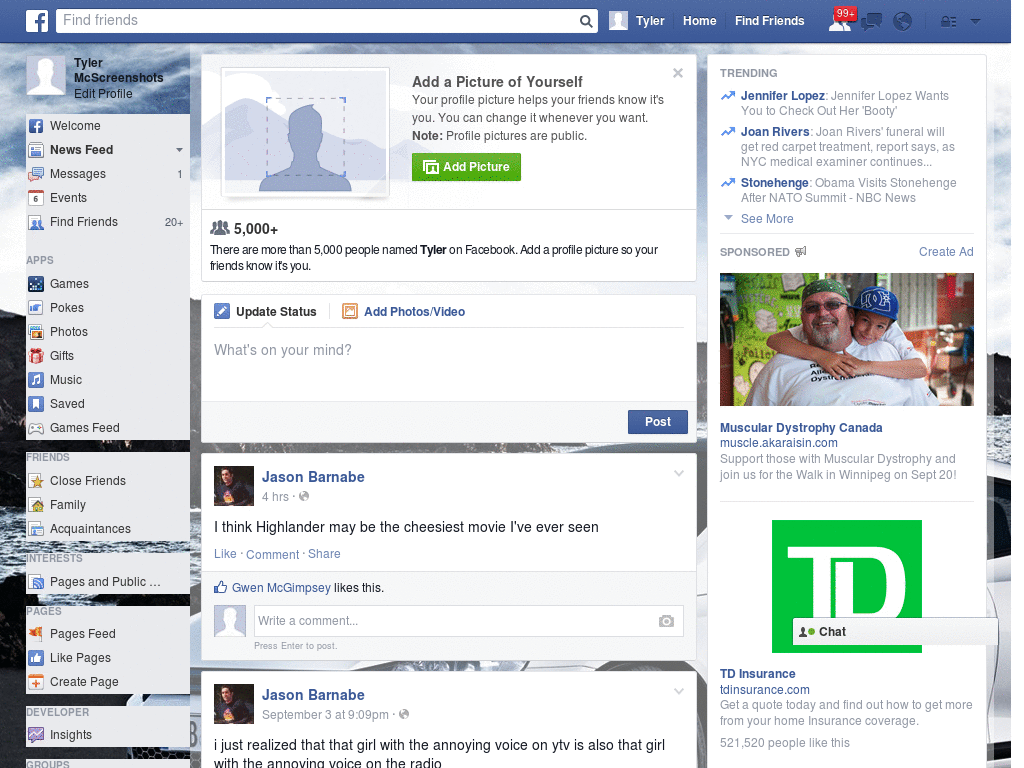Open options chevron on September 3 post
Screen dimensions: 1024x768
679,691
